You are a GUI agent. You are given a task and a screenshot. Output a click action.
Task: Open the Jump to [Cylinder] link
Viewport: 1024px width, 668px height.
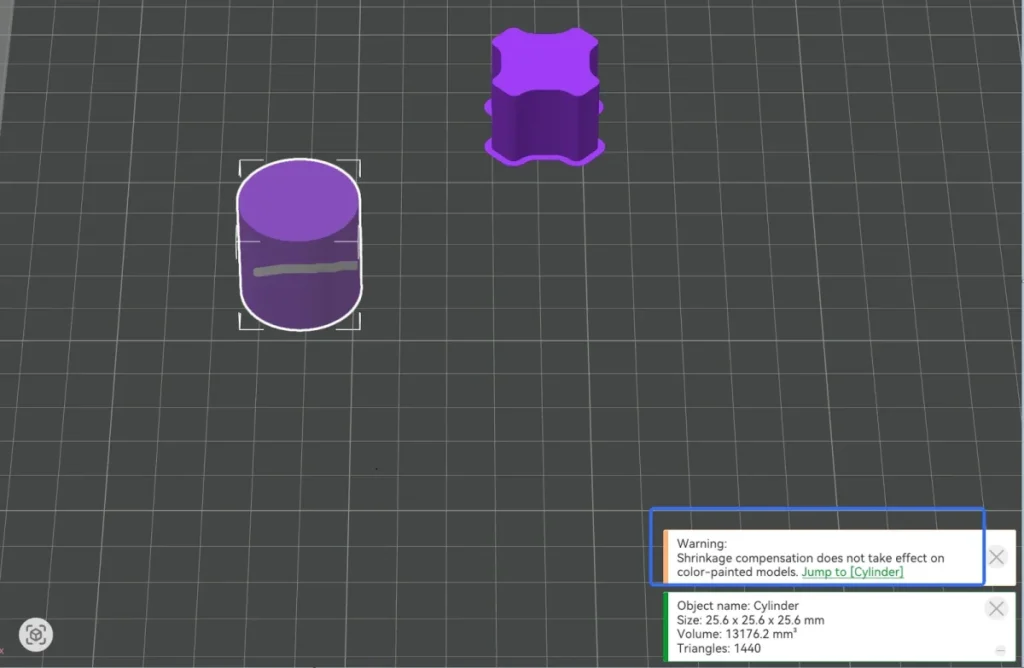click(x=852, y=572)
